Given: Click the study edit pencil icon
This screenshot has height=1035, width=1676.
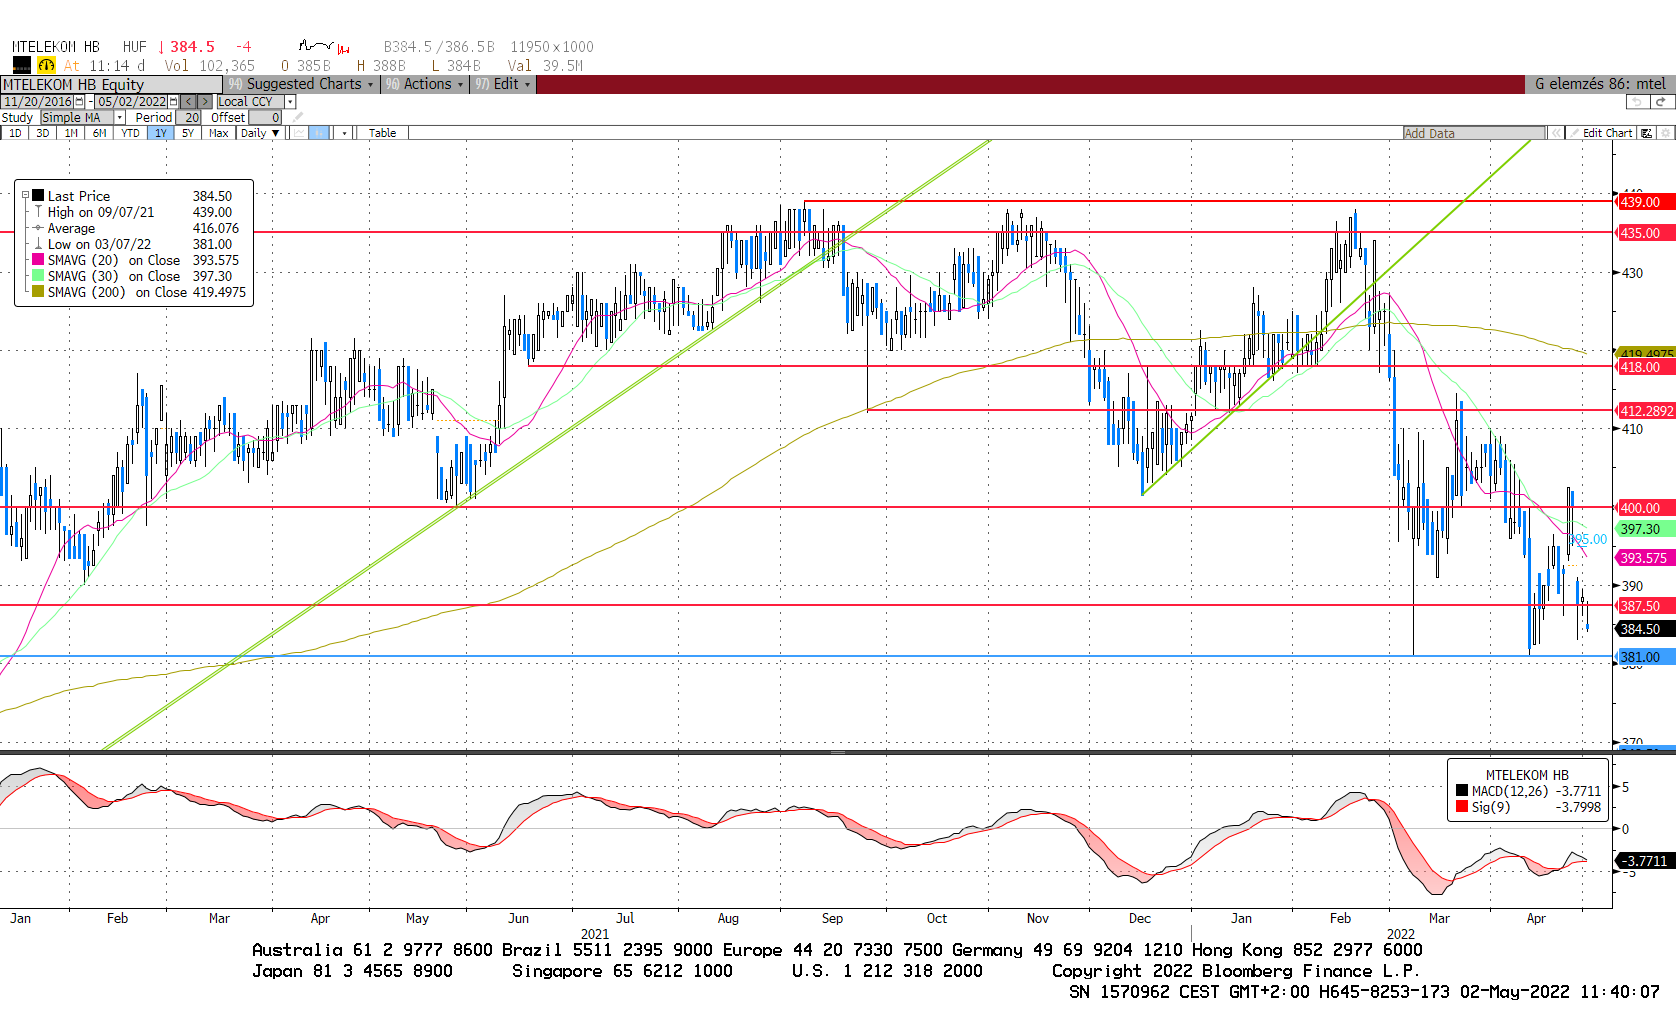Looking at the screenshot, I should tap(297, 117).
